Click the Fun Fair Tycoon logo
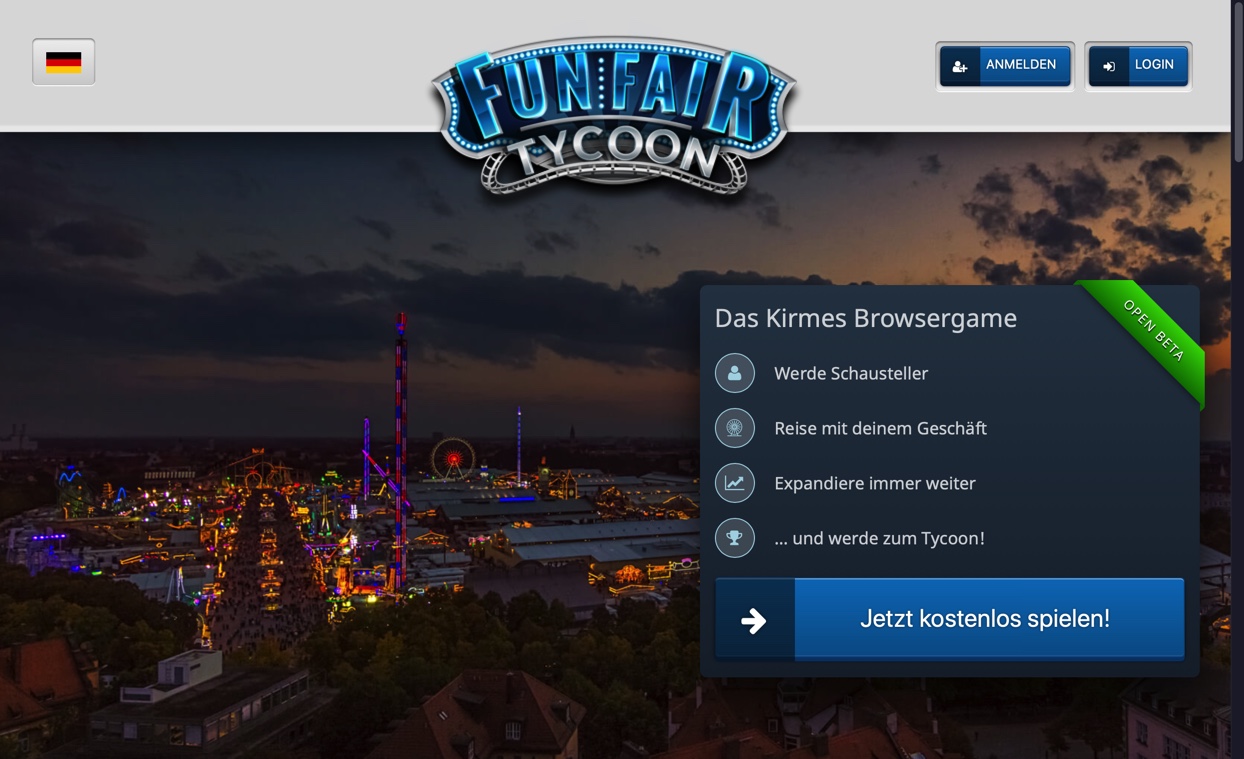 pyautogui.click(x=614, y=115)
